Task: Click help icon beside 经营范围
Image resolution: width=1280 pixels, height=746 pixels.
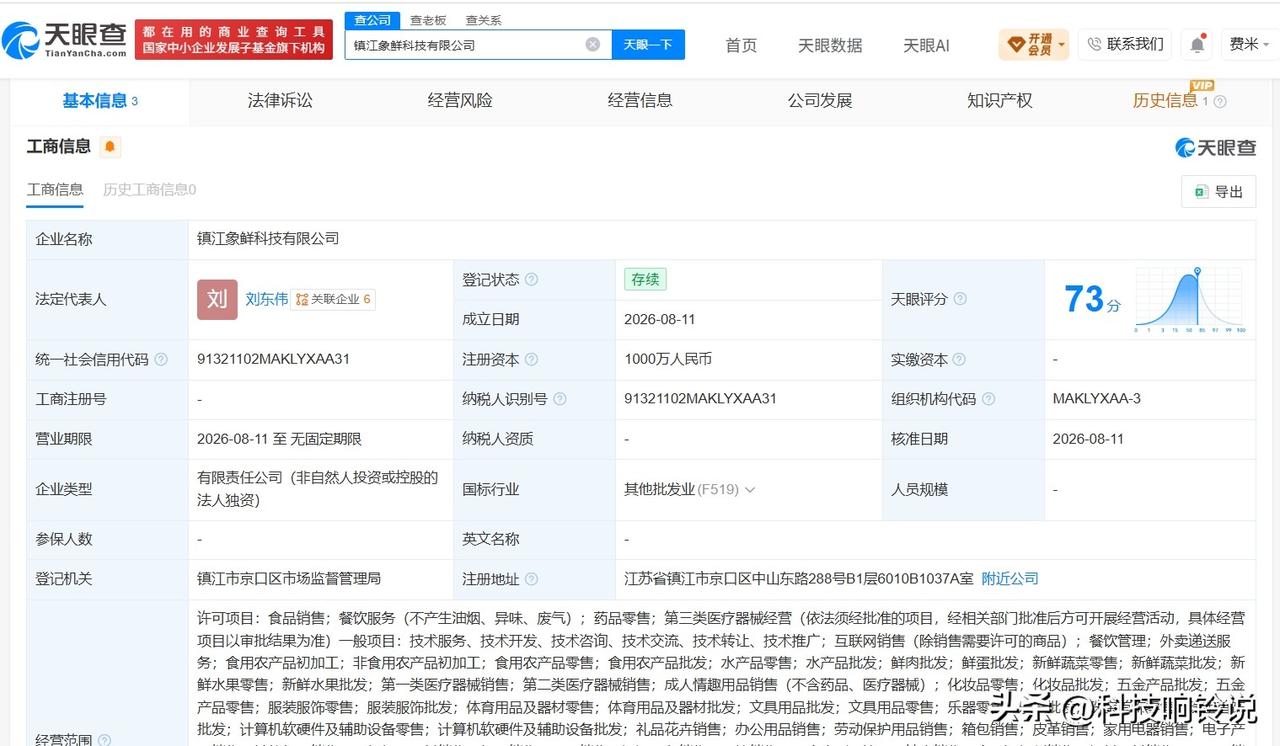Action: [x=104, y=740]
